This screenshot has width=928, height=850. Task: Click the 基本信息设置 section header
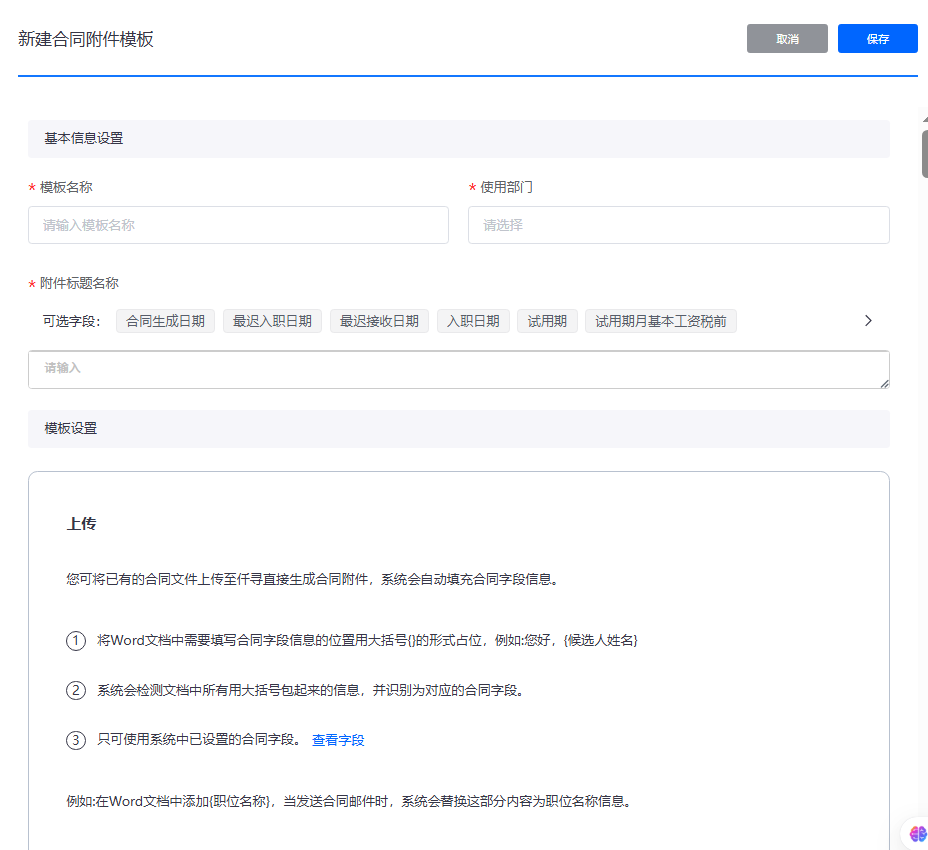pyautogui.click(x=459, y=139)
